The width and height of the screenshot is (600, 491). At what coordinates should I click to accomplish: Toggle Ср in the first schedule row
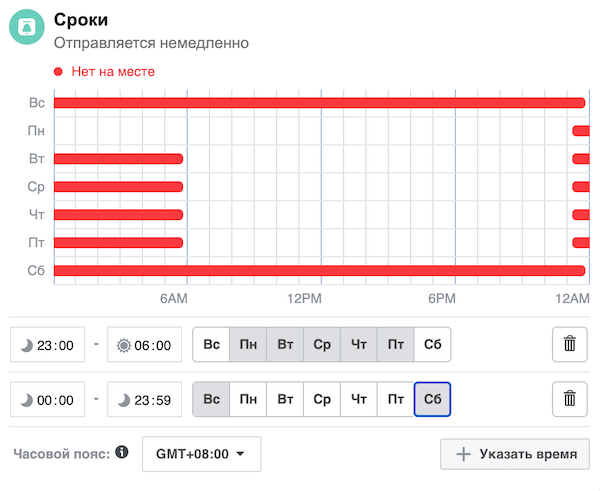[x=322, y=345]
